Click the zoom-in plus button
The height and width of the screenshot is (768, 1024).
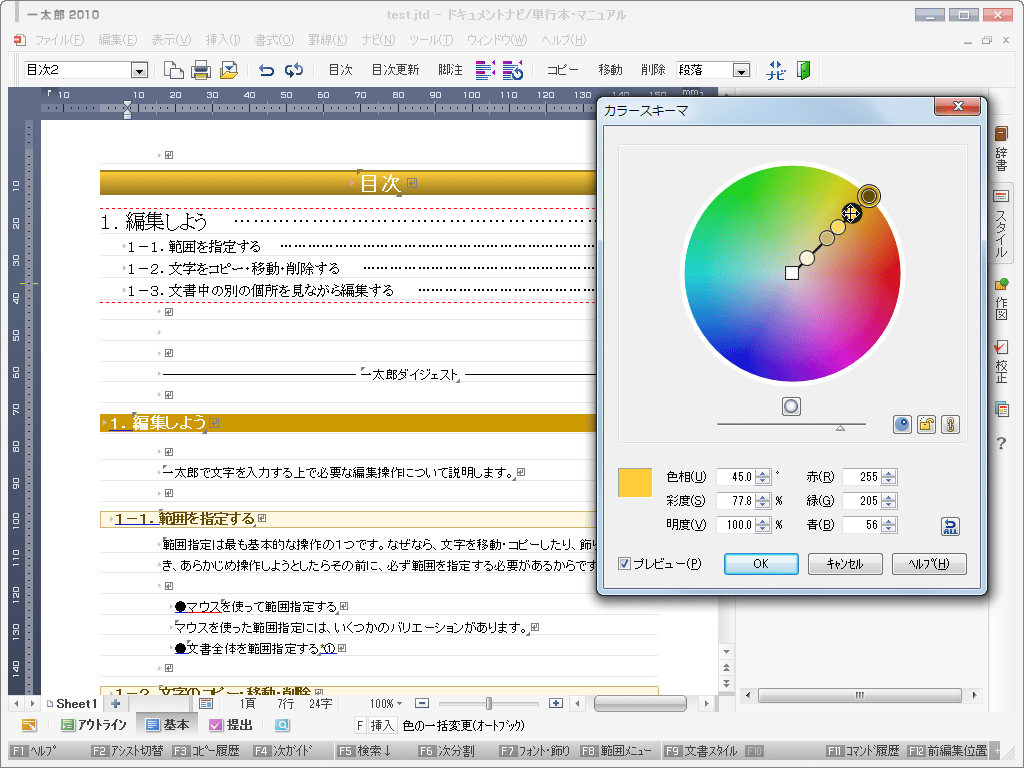pyautogui.click(x=556, y=703)
